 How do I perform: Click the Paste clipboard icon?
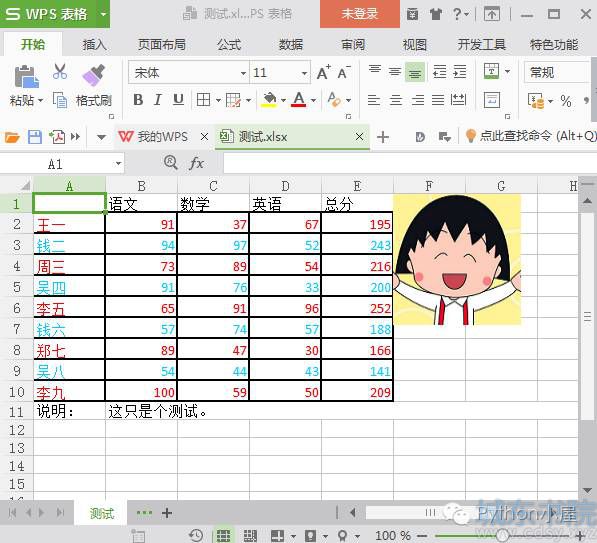pos(26,77)
